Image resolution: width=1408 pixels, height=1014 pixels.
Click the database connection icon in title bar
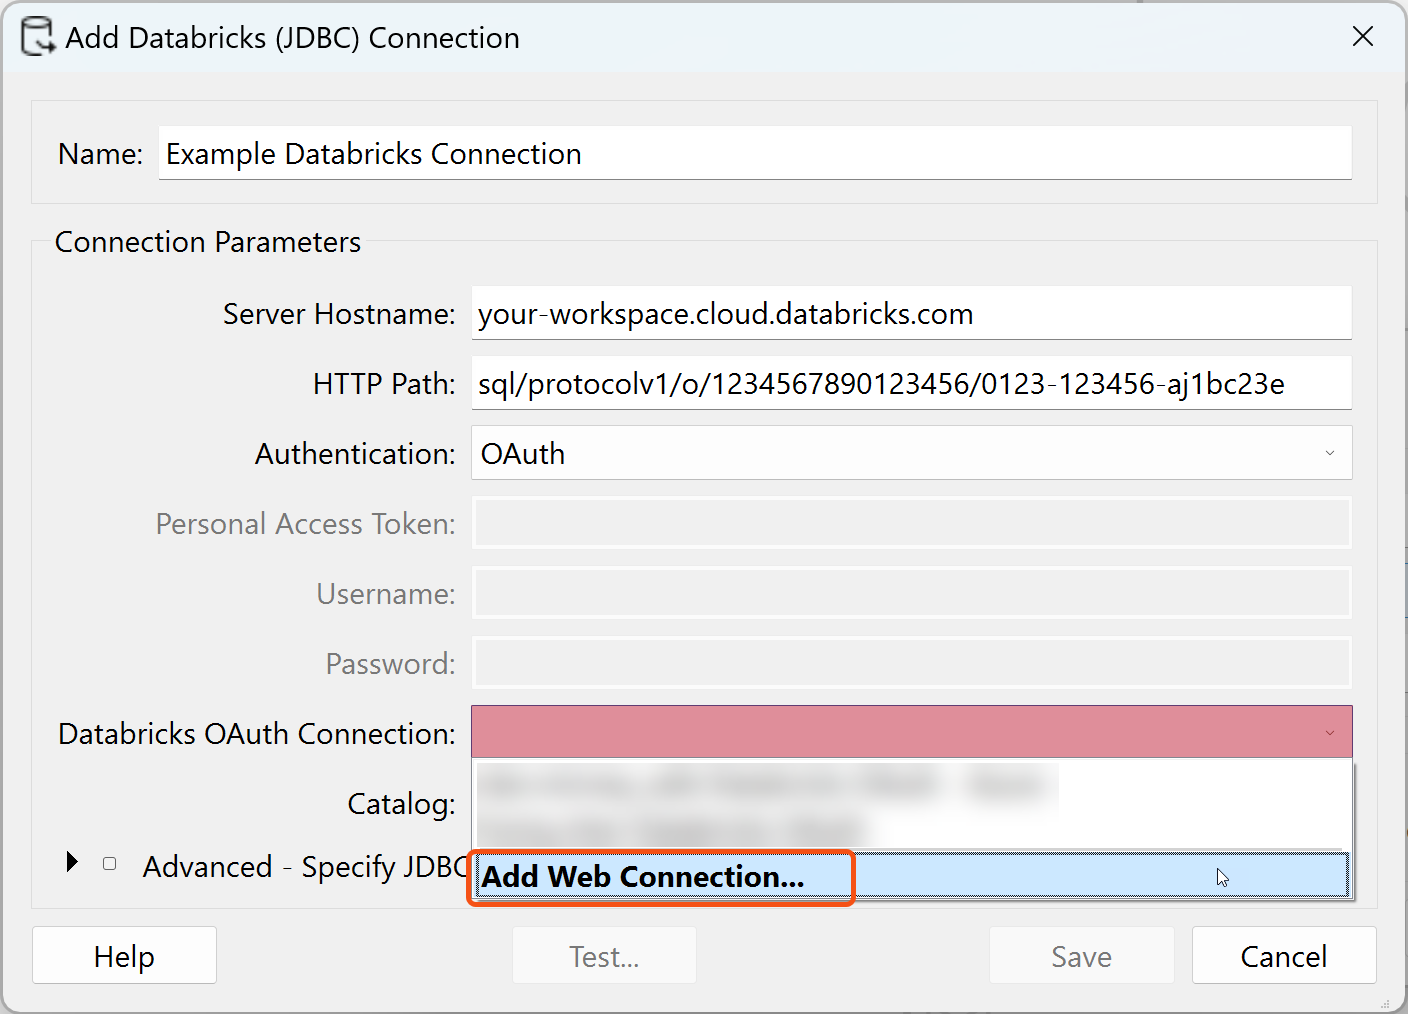click(x=38, y=37)
